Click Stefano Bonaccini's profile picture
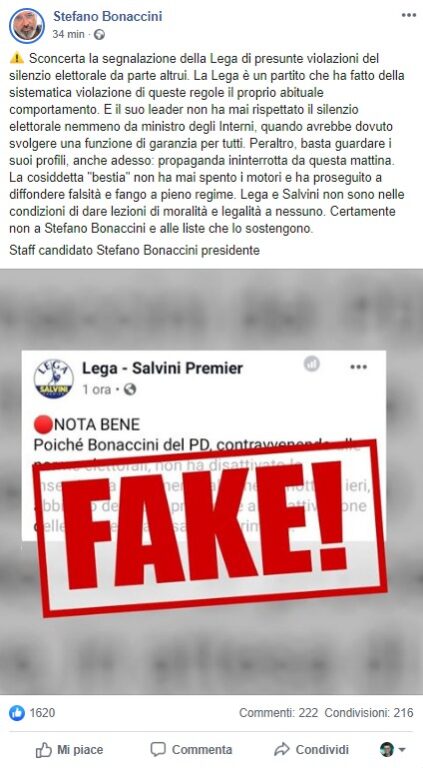Image resolution: width=423 pixels, height=768 pixels. (26, 25)
